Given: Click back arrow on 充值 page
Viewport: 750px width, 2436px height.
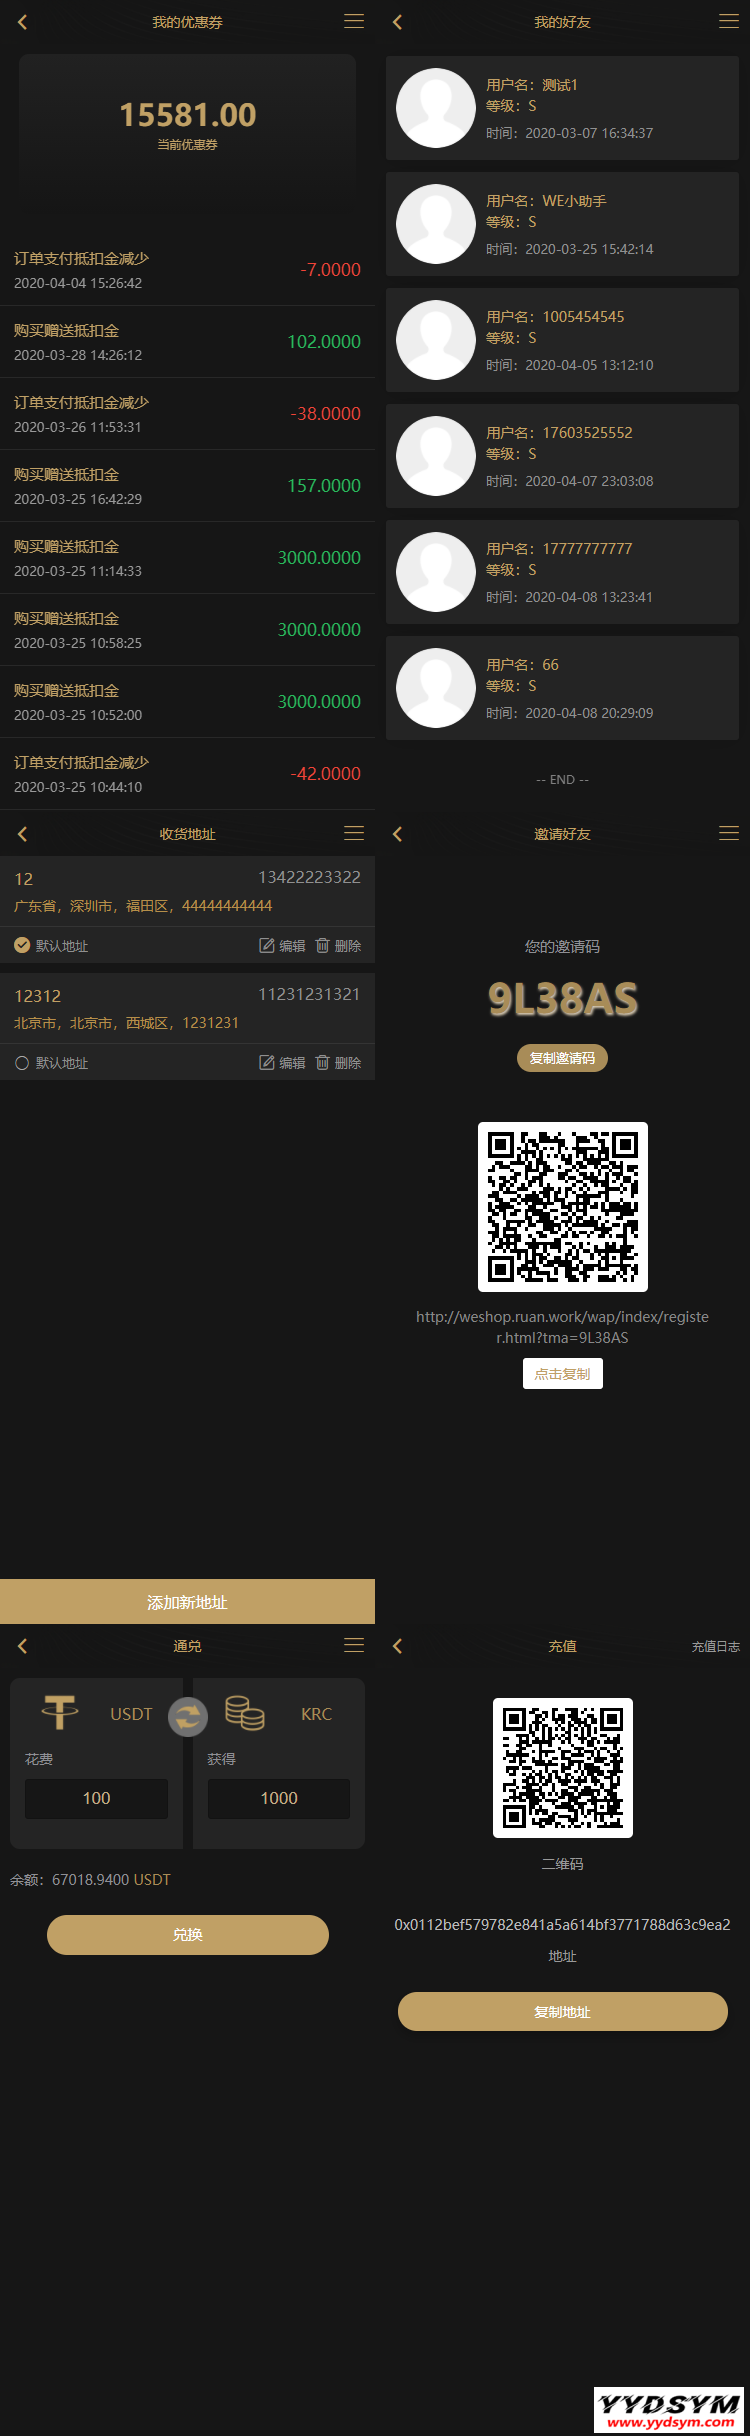Looking at the screenshot, I should coord(398,1646).
